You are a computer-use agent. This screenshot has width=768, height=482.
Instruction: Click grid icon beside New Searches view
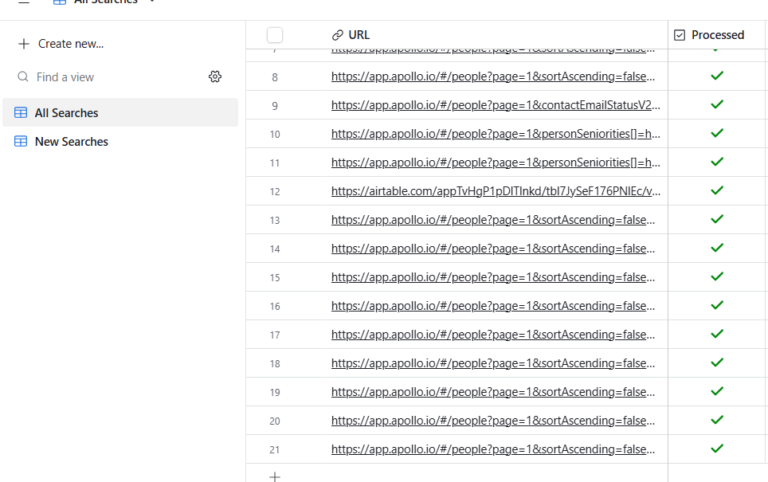21,142
